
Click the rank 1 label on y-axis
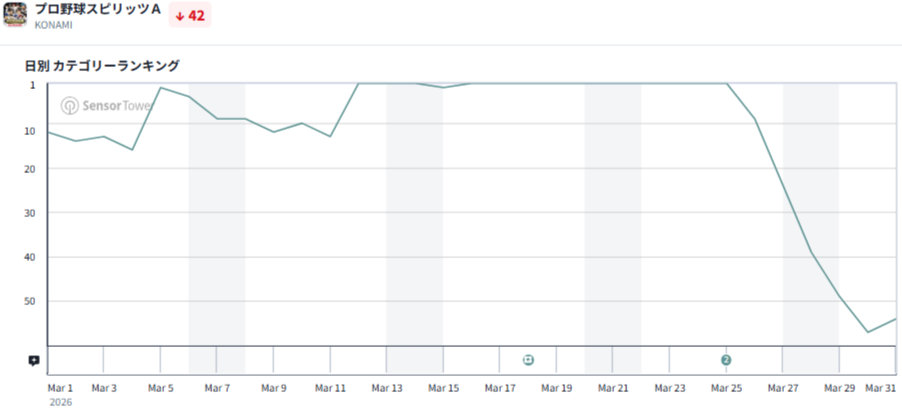point(32,85)
